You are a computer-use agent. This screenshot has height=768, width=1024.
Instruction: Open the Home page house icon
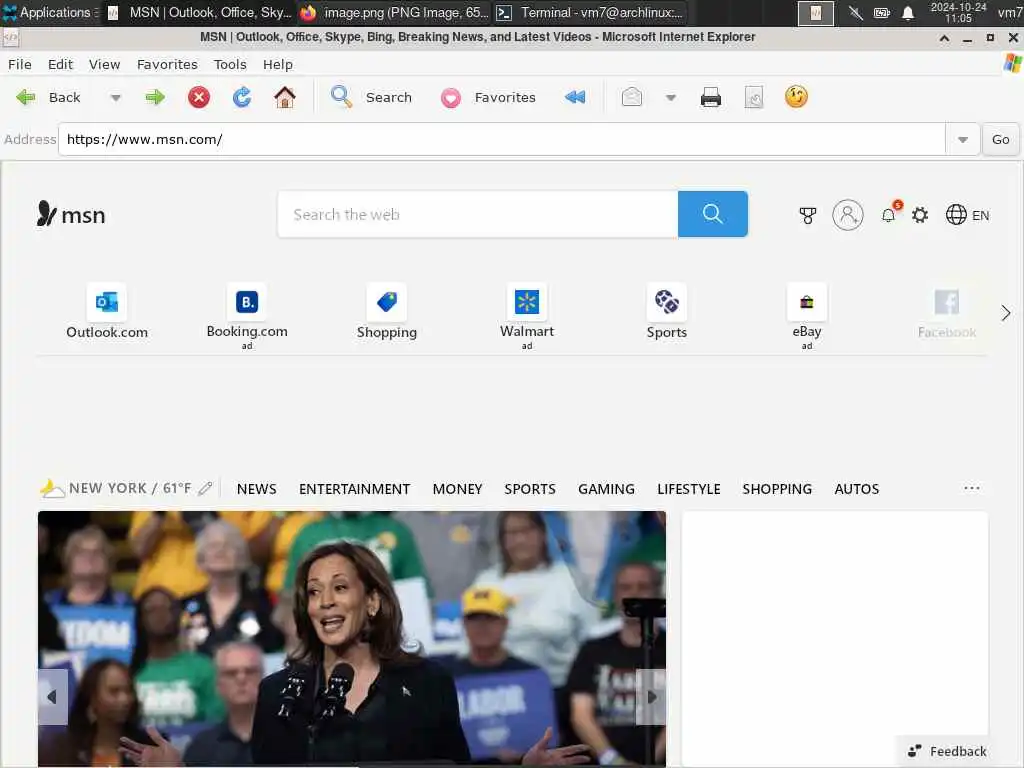[285, 97]
